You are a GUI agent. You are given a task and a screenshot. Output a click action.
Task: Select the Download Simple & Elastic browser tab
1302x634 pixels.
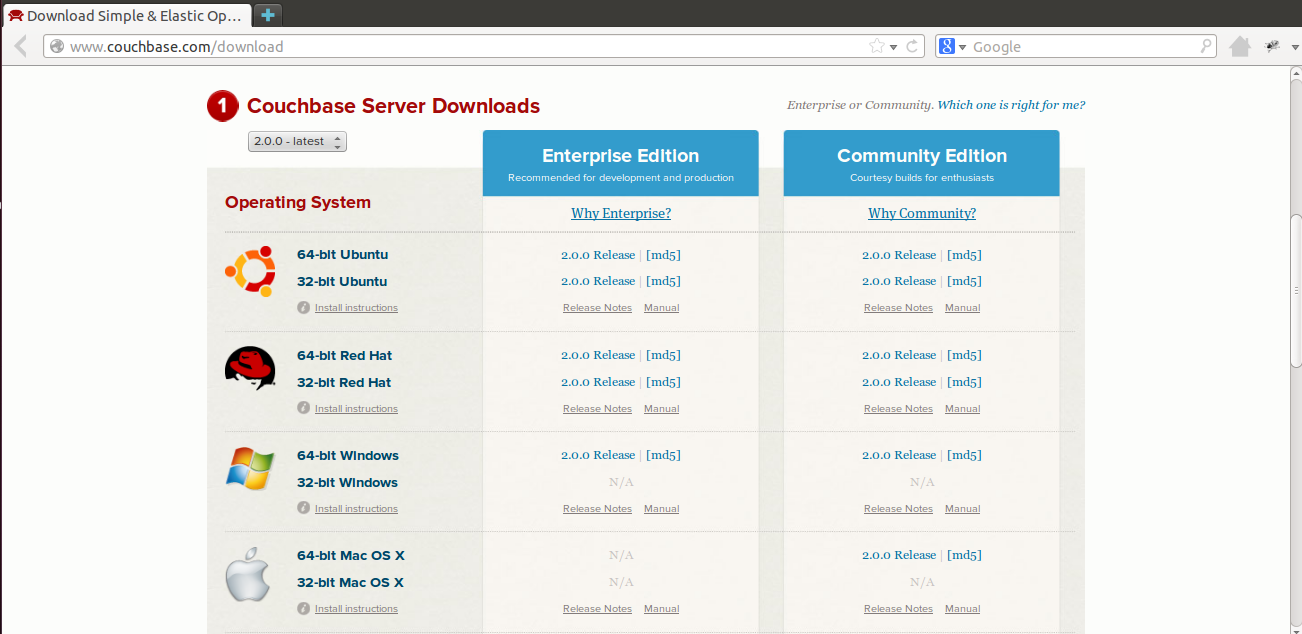click(x=127, y=16)
